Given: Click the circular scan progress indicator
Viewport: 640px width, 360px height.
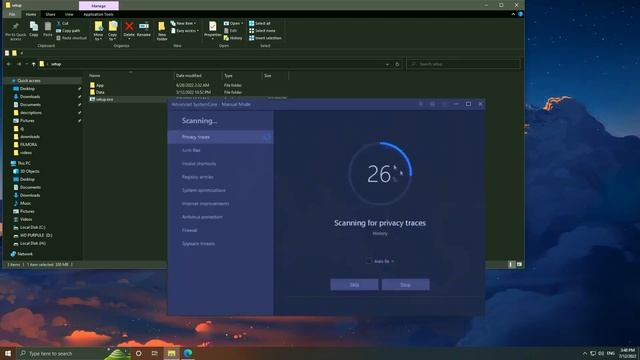Looking at the screenshot, I should click(x=380, y=173).
